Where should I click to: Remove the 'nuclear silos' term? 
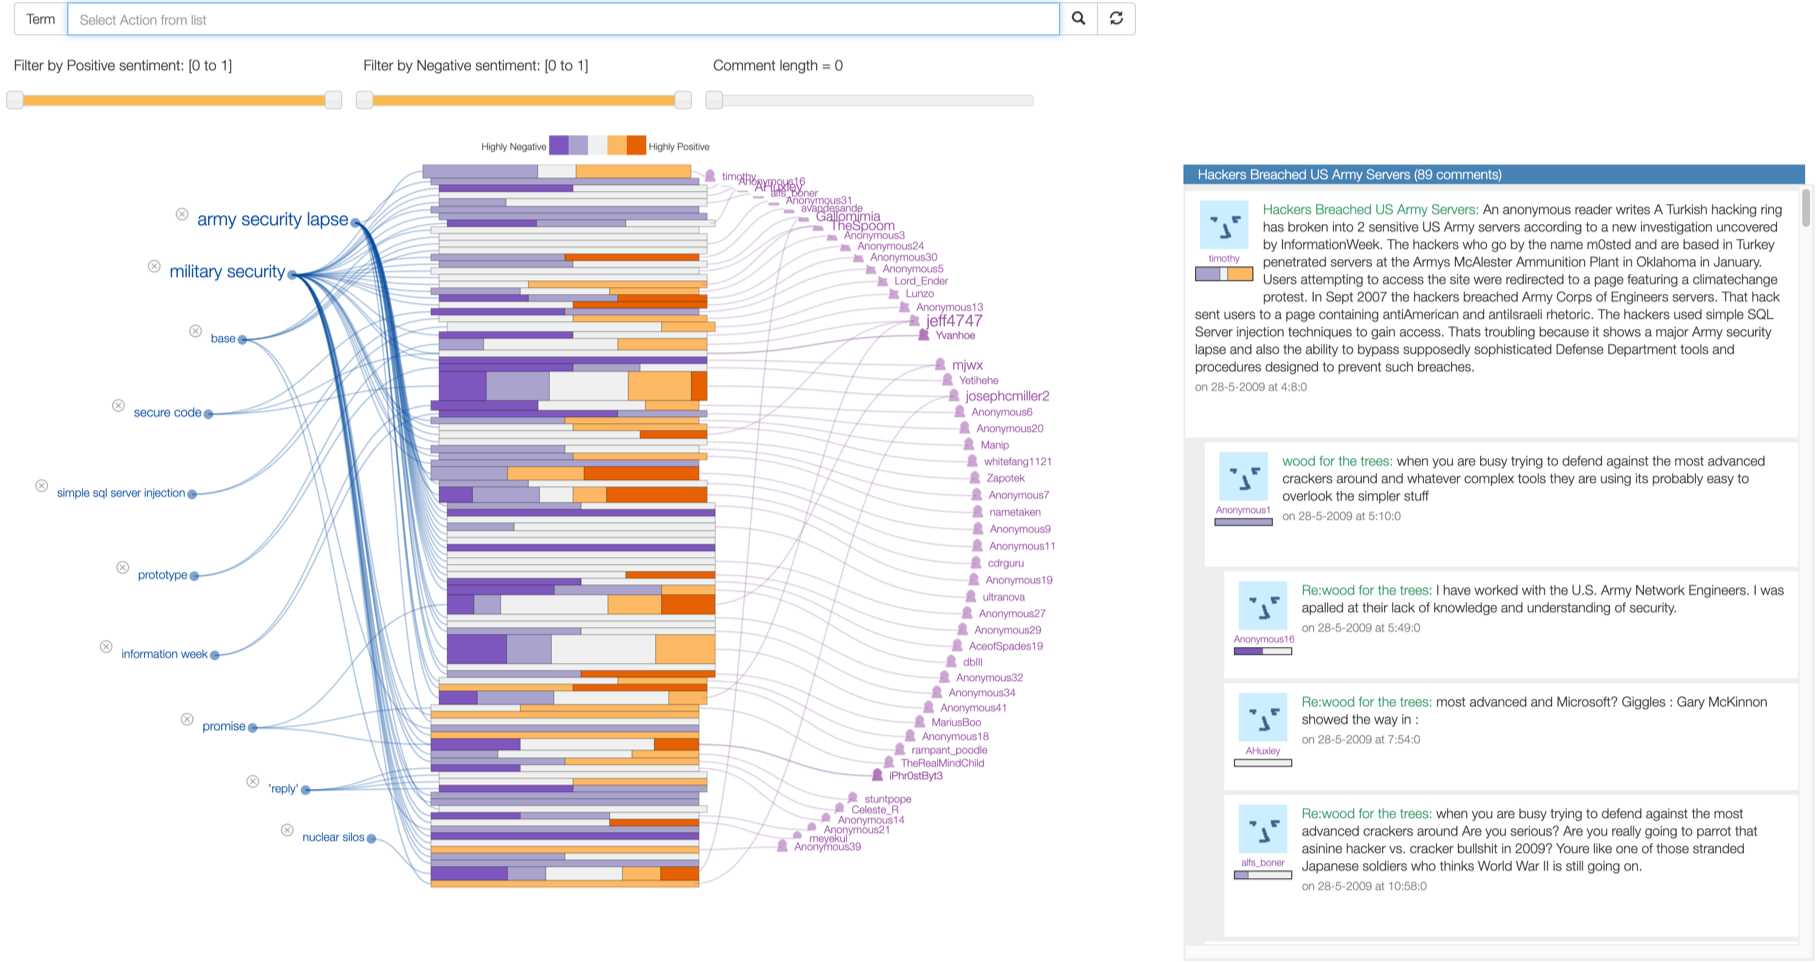(x=287, y=830)
